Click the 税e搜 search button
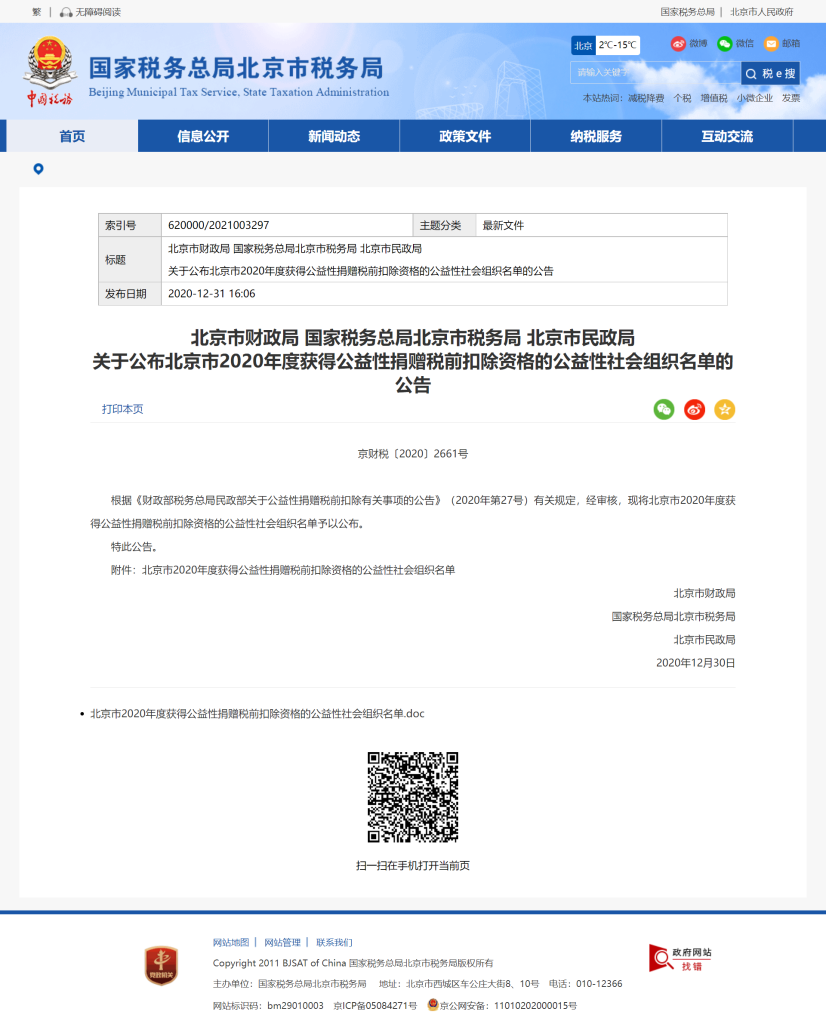 770,73
